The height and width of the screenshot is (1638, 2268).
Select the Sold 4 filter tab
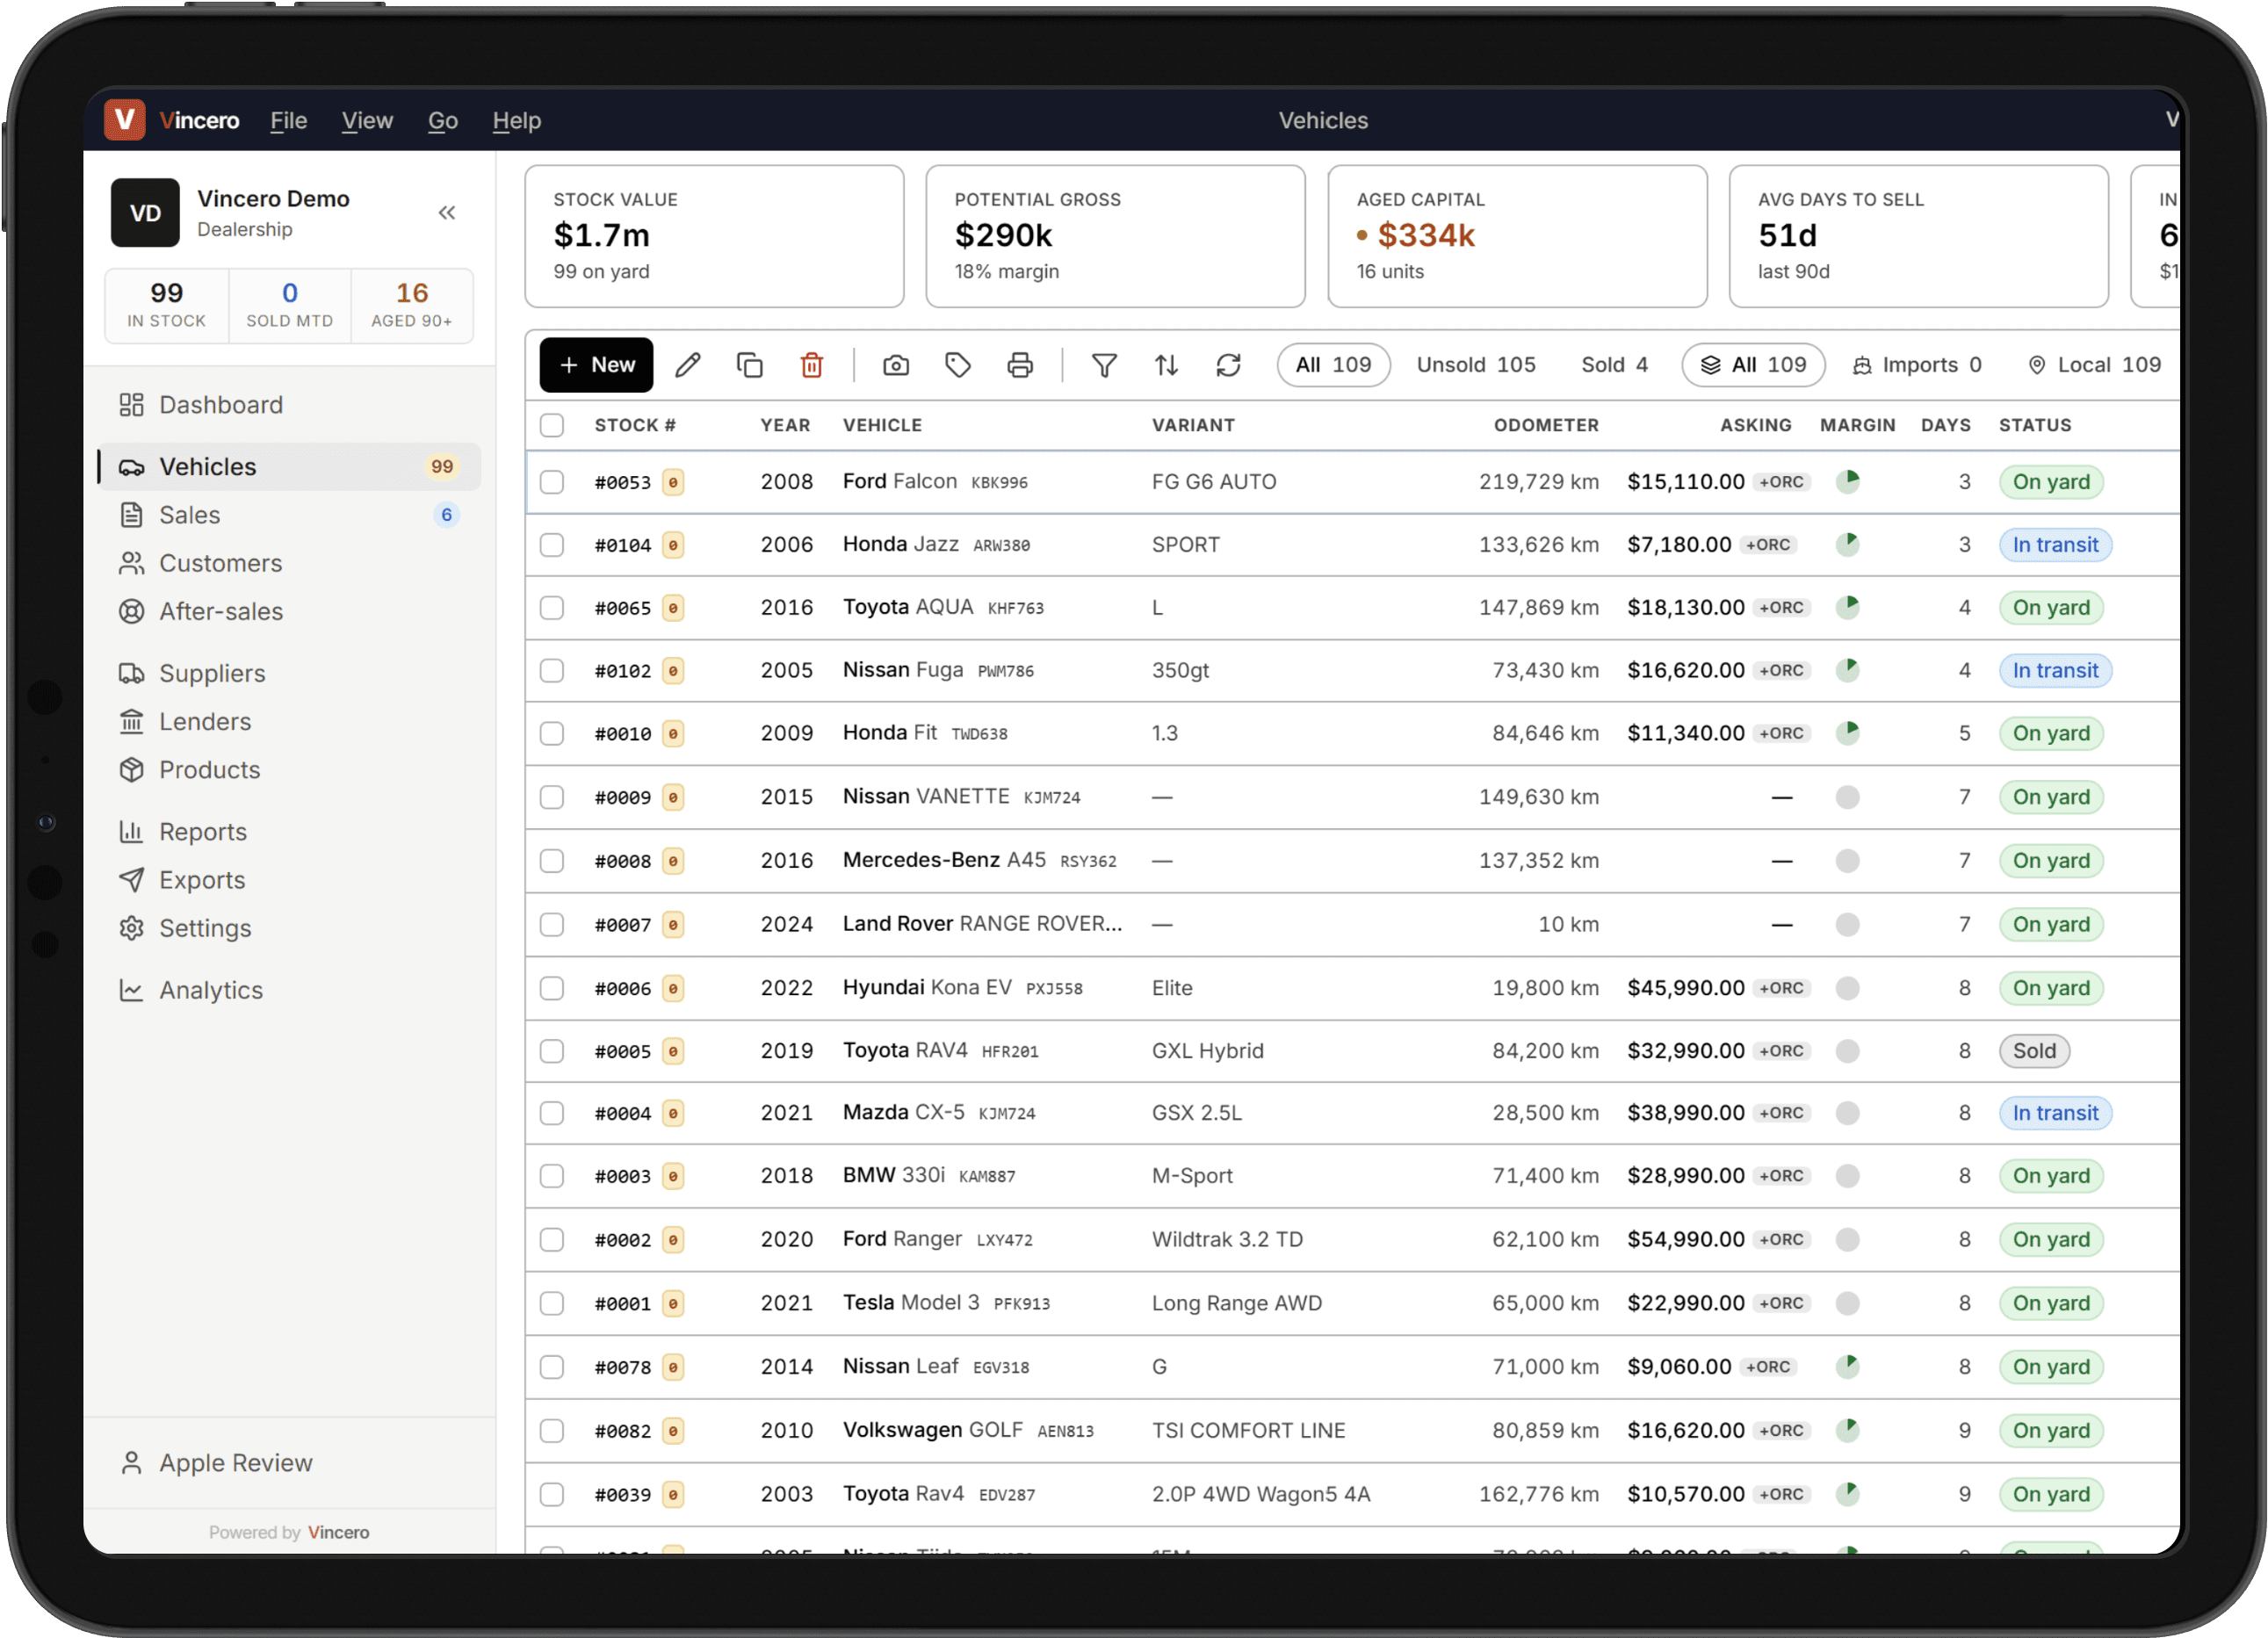point(1614,365)
